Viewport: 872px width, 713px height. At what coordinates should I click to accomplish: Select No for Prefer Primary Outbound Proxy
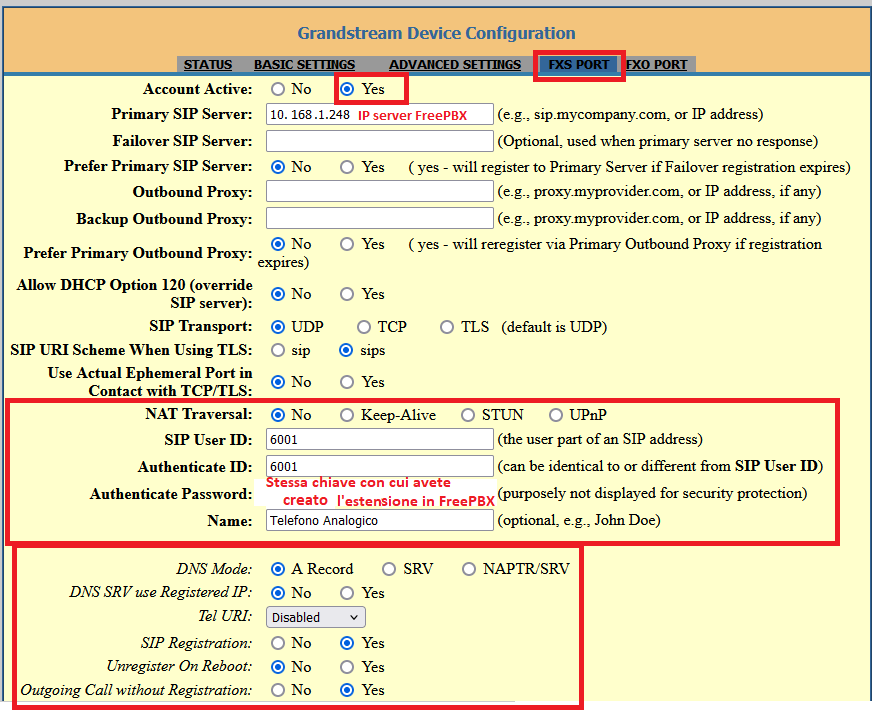pos(278,244)
